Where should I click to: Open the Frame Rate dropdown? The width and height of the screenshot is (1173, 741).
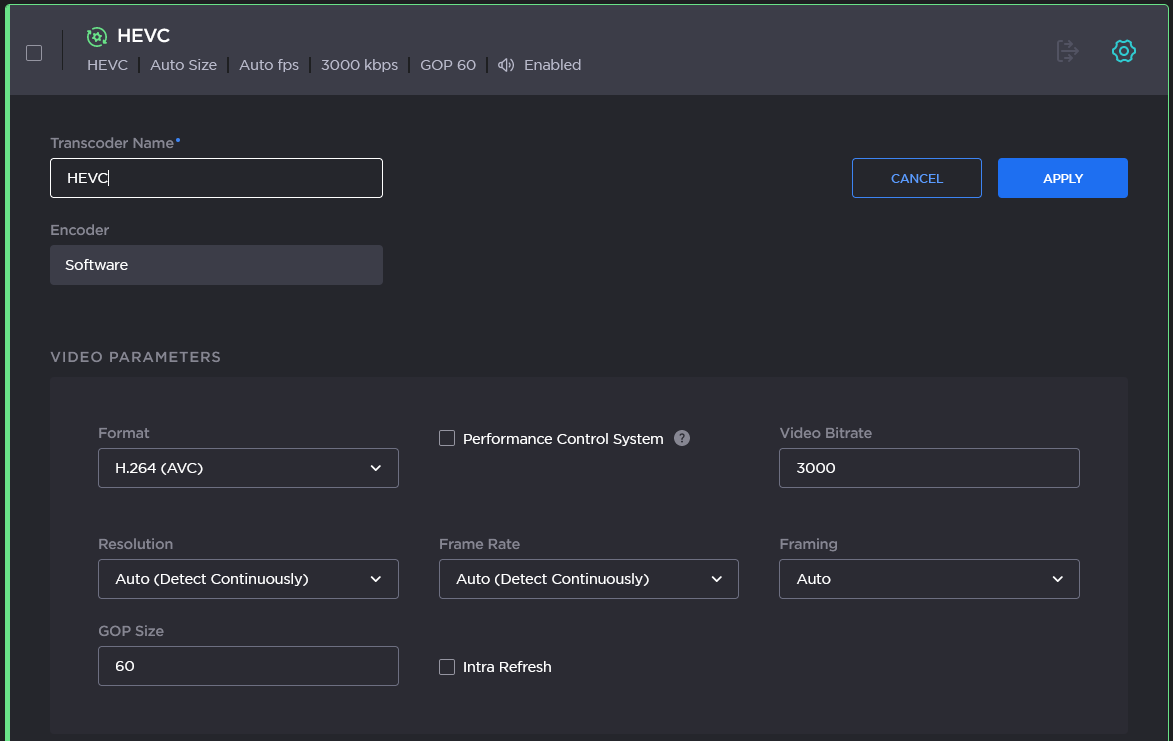point(588,579)
